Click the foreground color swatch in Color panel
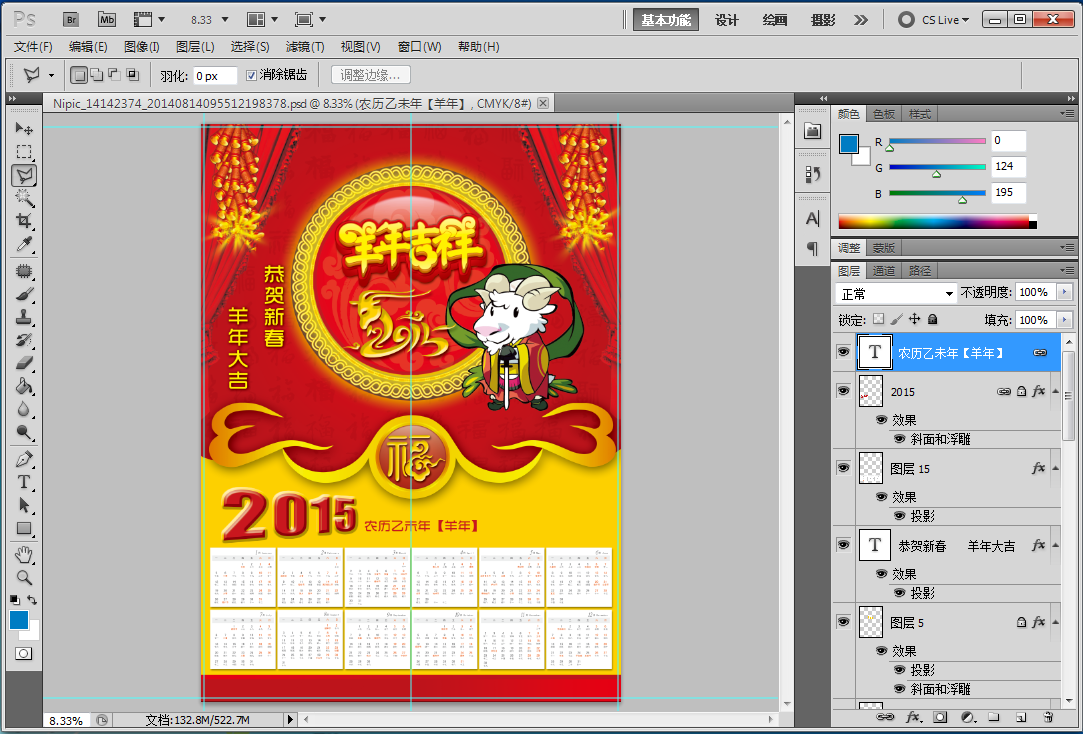Image resolution: width=1083 pixels, height=734 pixels. point(849,144)
